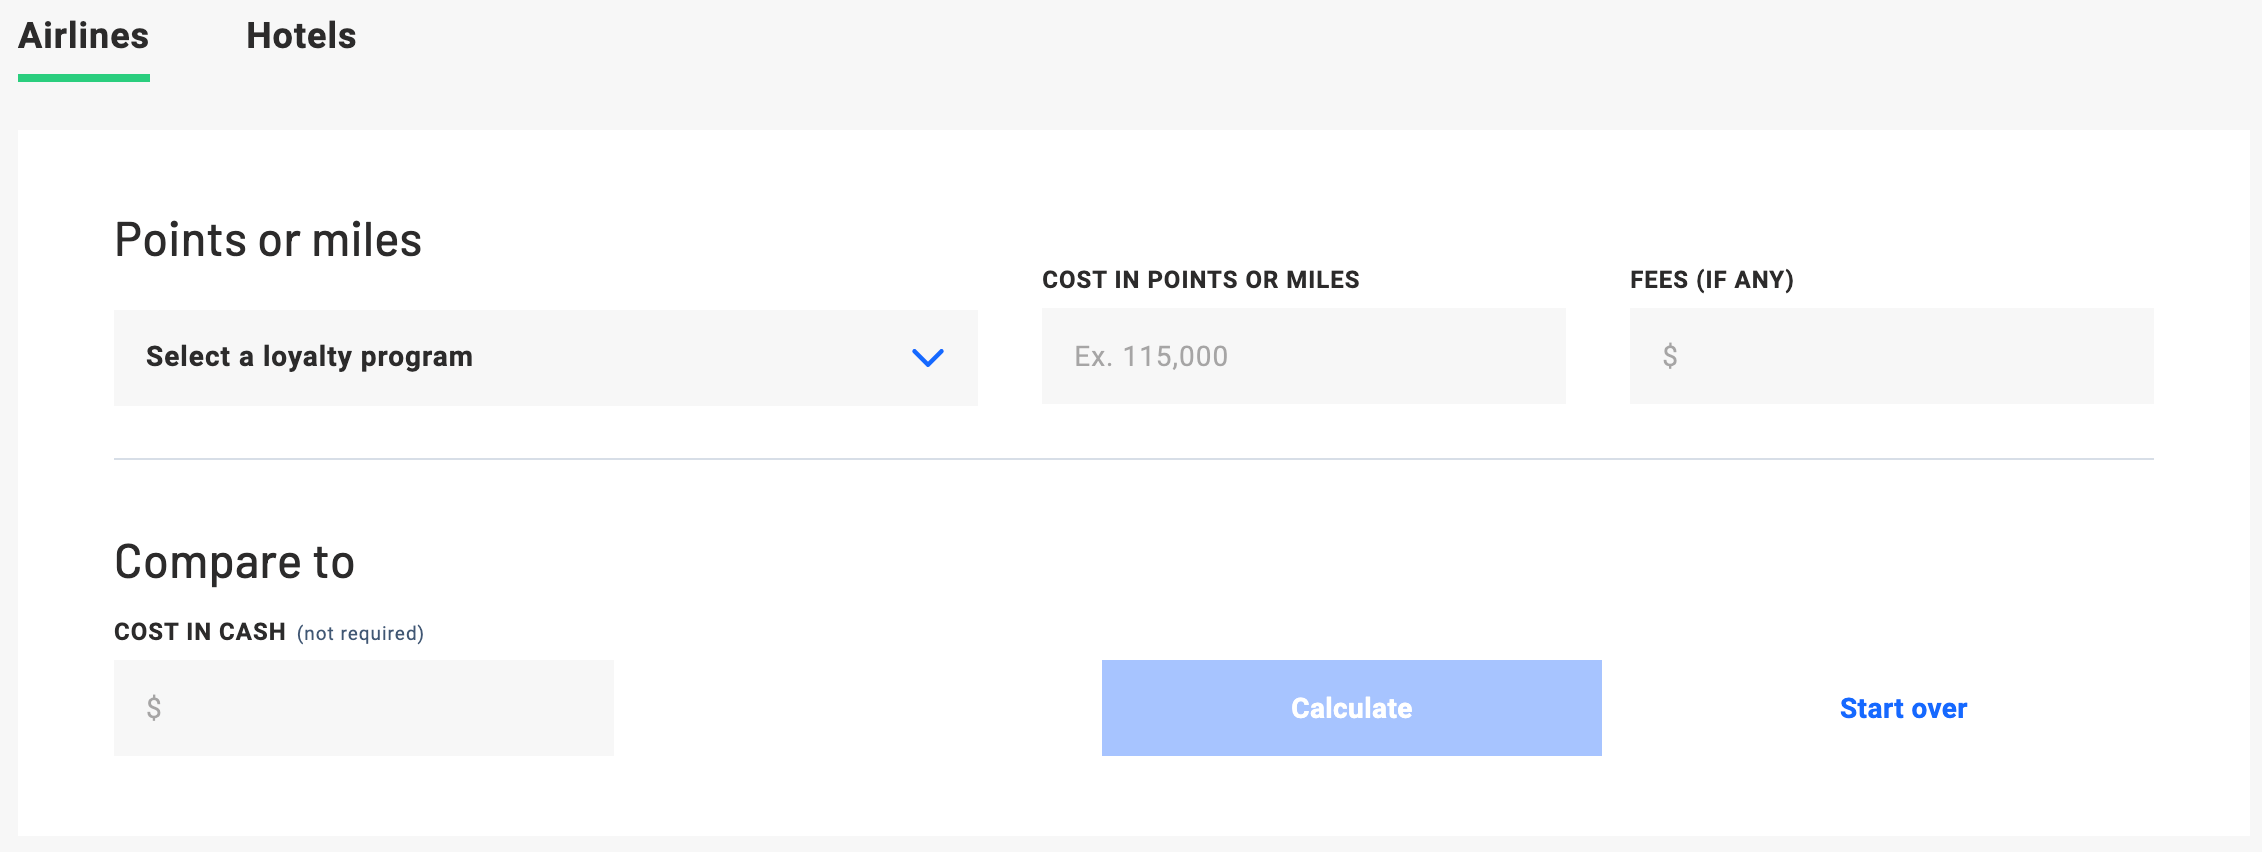Image resolution: width=2262 pixels, height=852 pixels.
Task: Click the Start over link
Action: coord(1901,707)
